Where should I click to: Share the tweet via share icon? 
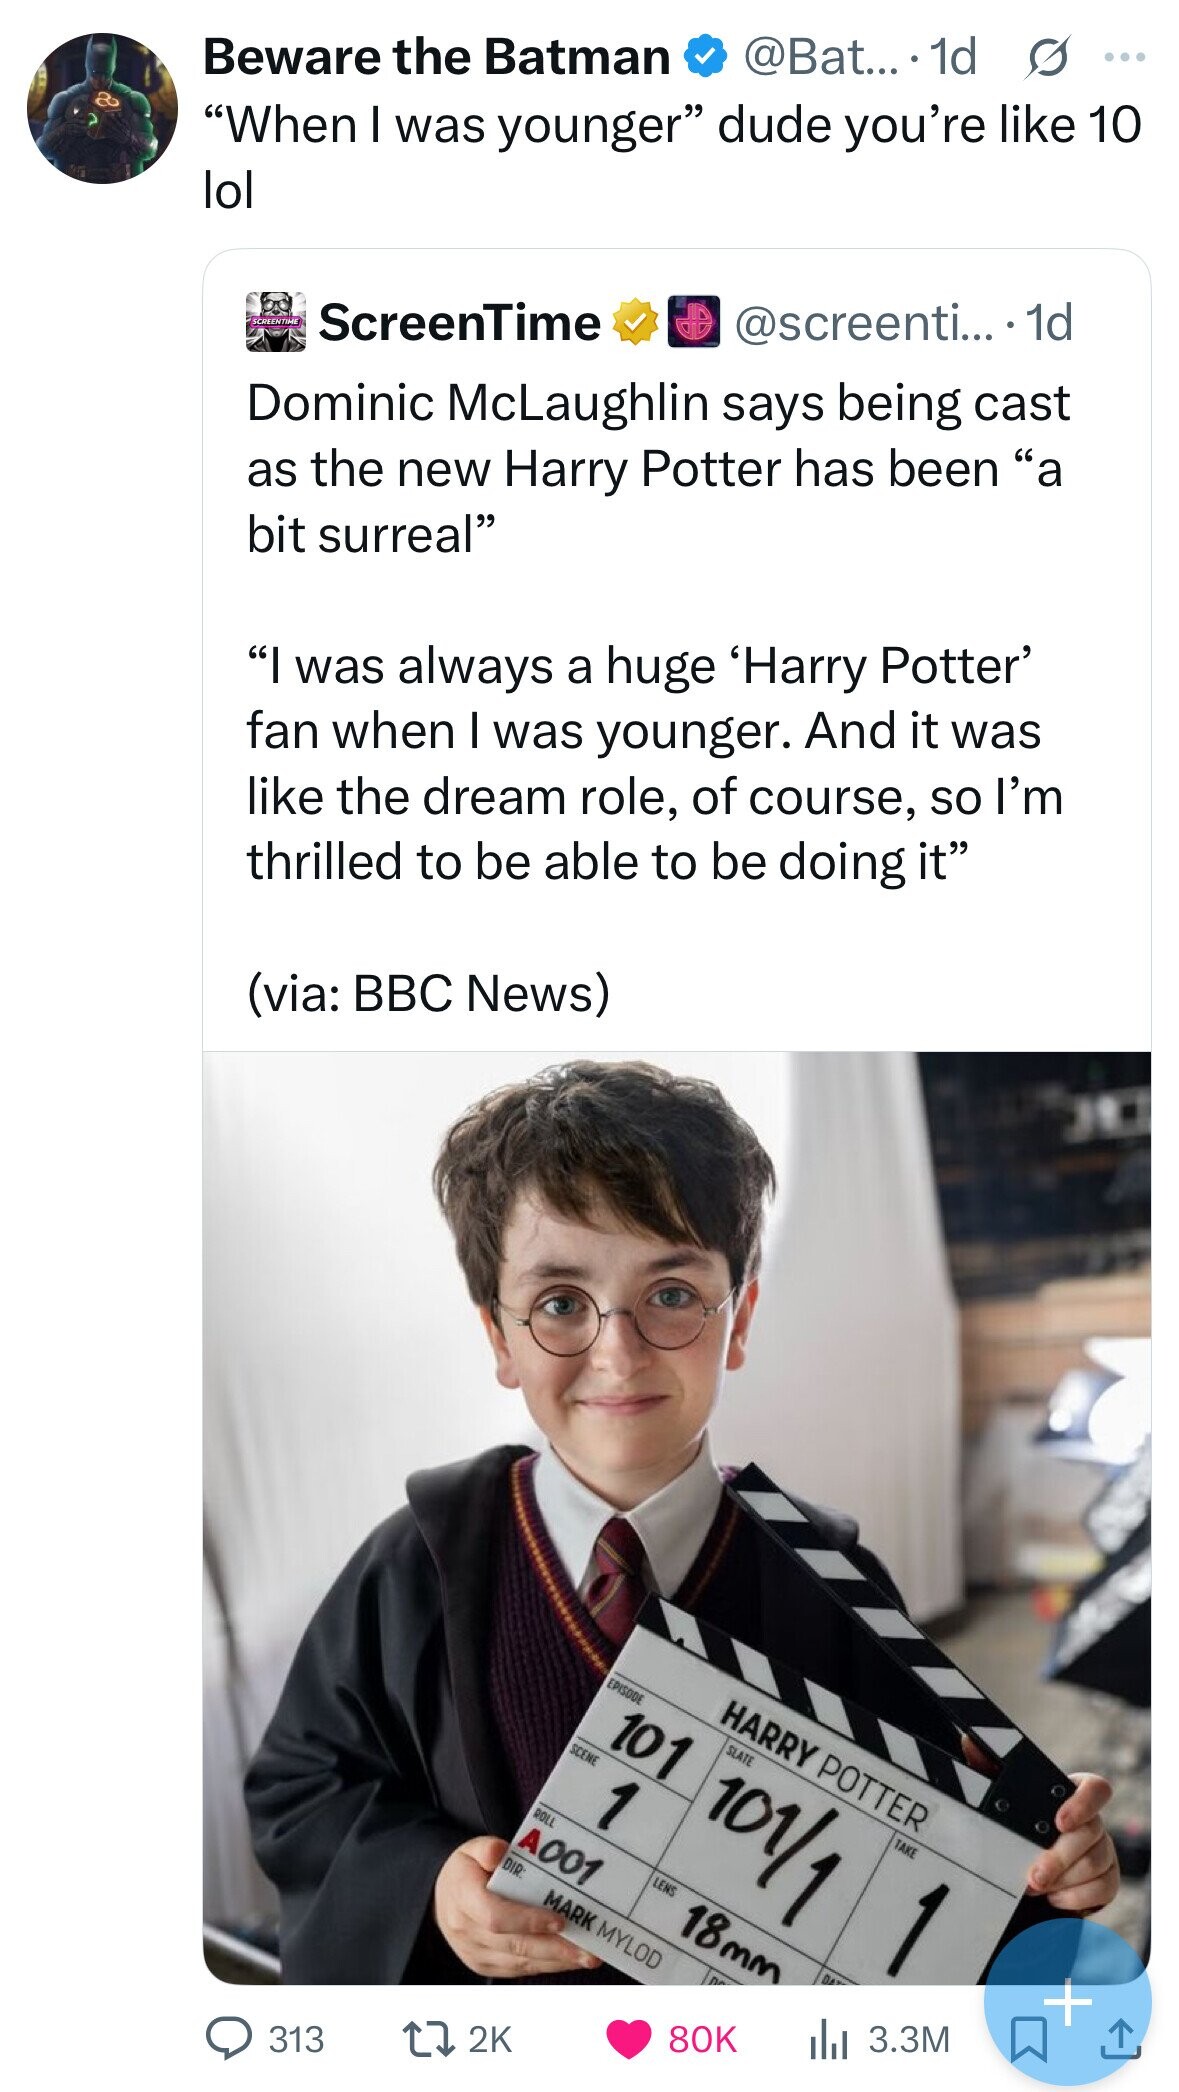(1121, 2038)
